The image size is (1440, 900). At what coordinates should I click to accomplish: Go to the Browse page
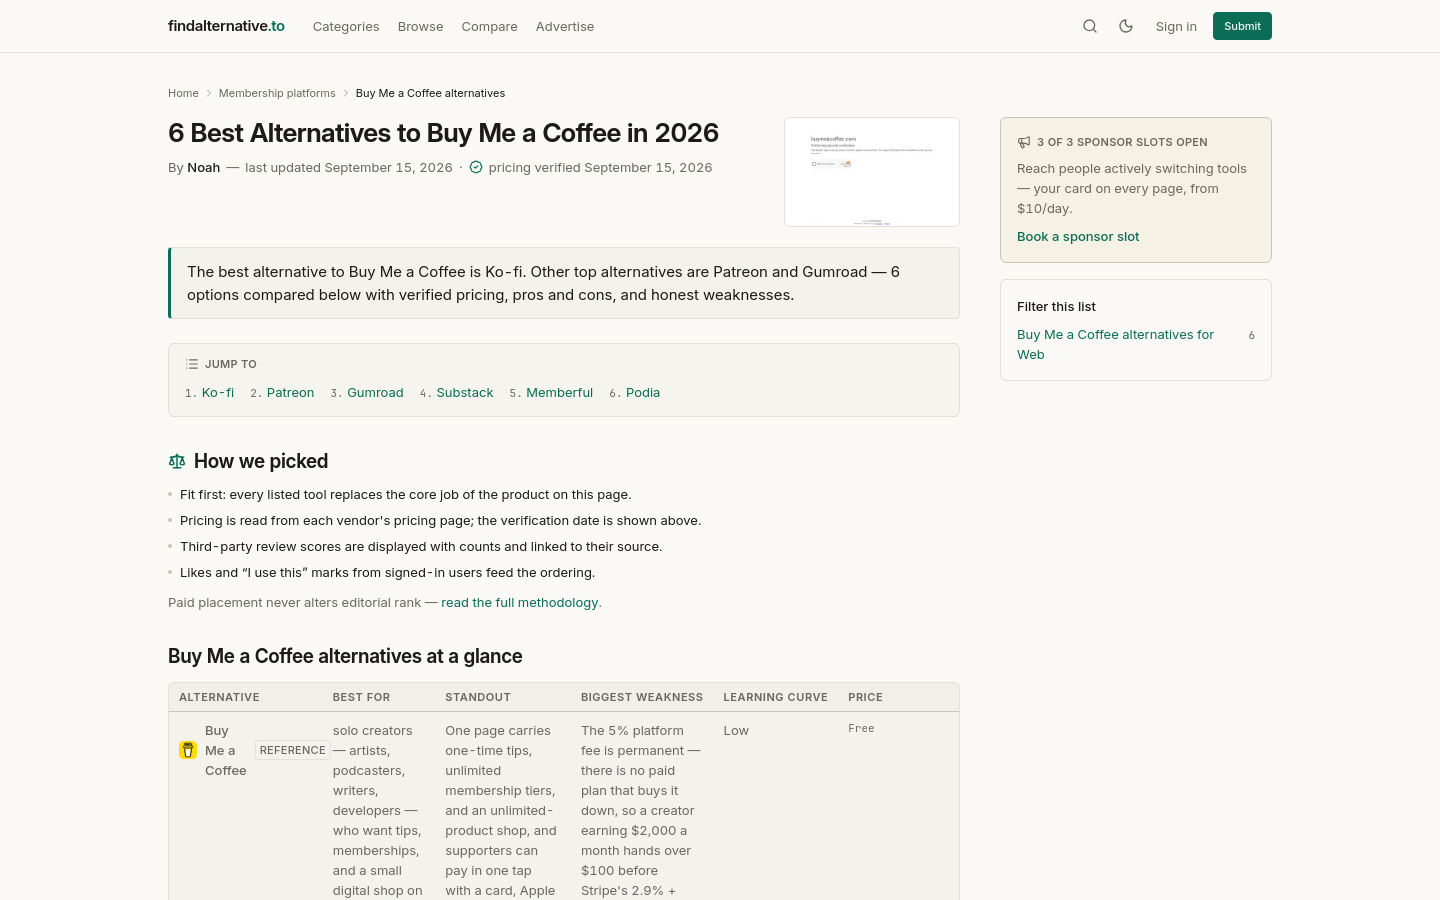click(420, 26)
